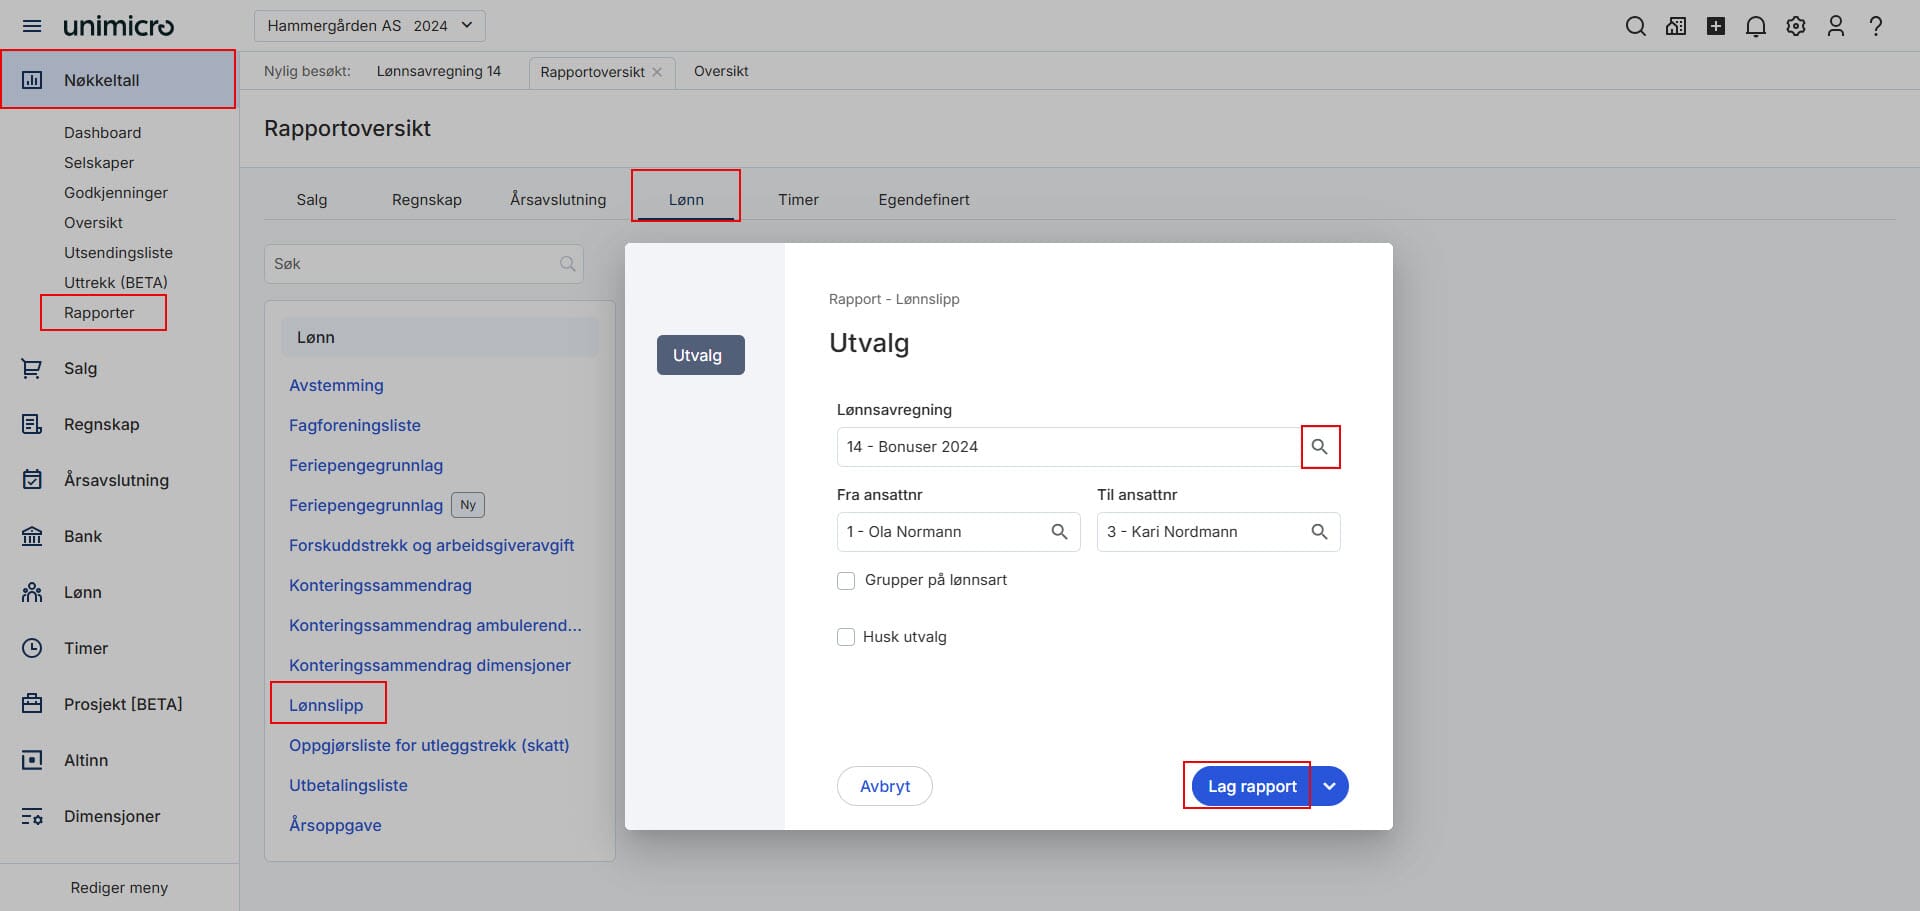Search Lønnsavregning with magnifier icon
Screen dimensions: 1920x911
(x=1320, y=447)
